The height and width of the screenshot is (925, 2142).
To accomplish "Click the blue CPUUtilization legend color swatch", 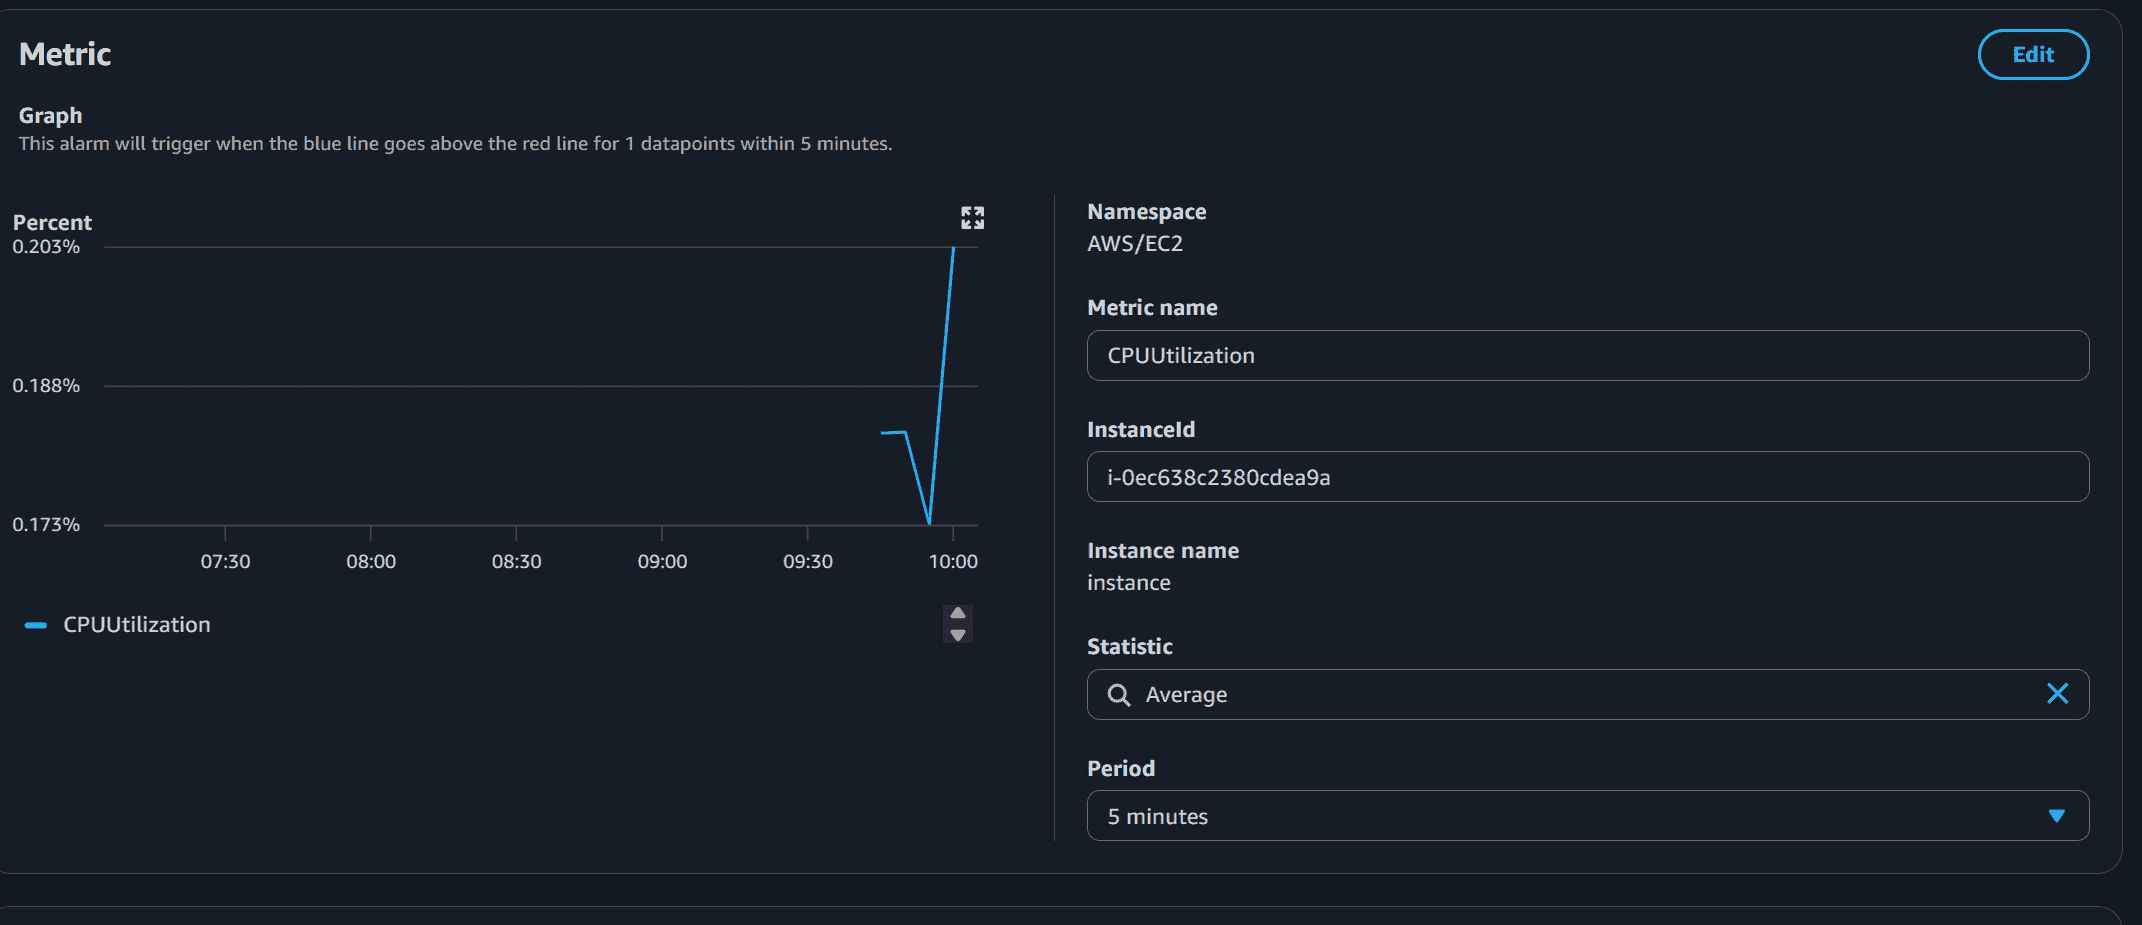I will click(x=36, y=625).
